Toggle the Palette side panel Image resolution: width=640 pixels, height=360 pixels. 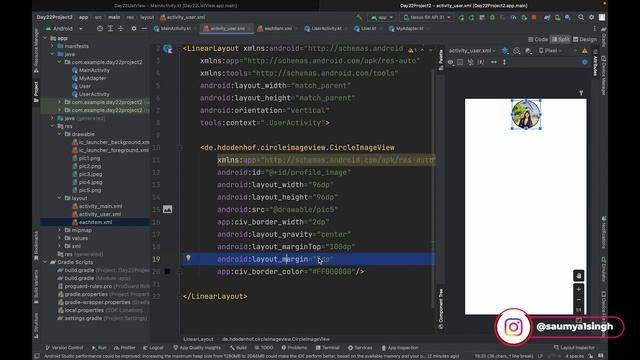(x=441, y=60)
